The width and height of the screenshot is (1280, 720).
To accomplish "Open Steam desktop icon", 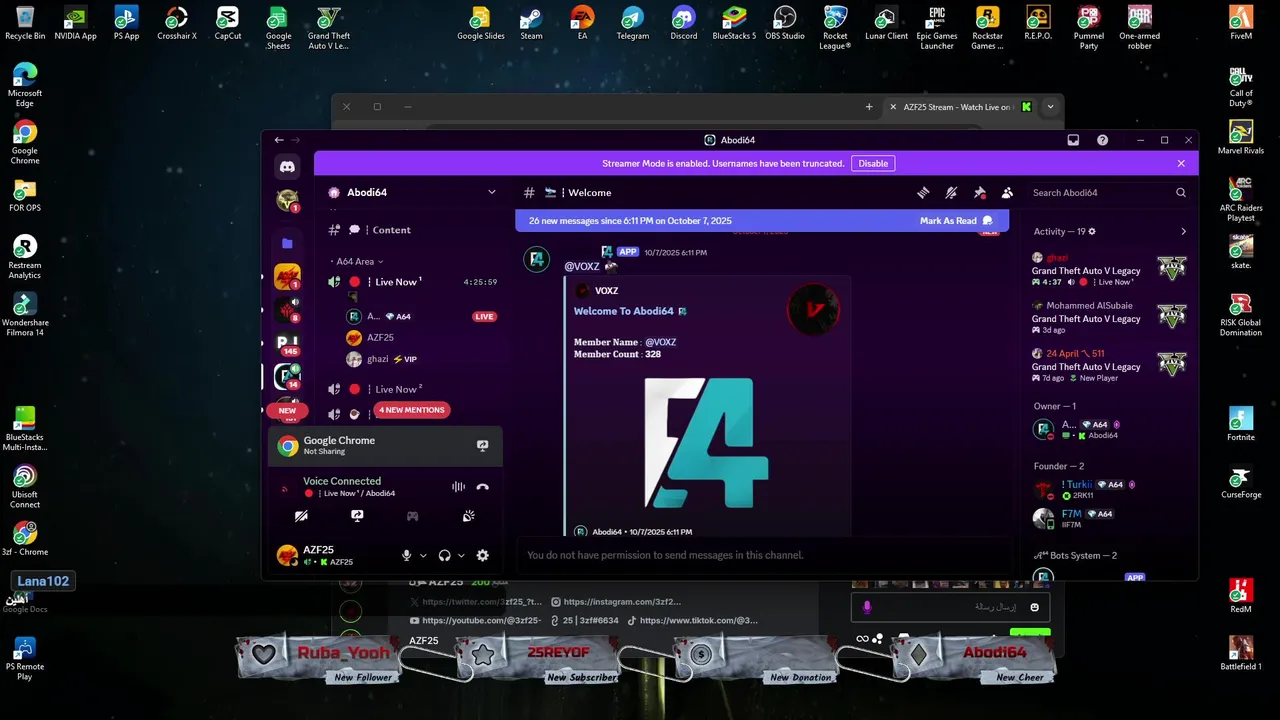I will pos(531,23).
